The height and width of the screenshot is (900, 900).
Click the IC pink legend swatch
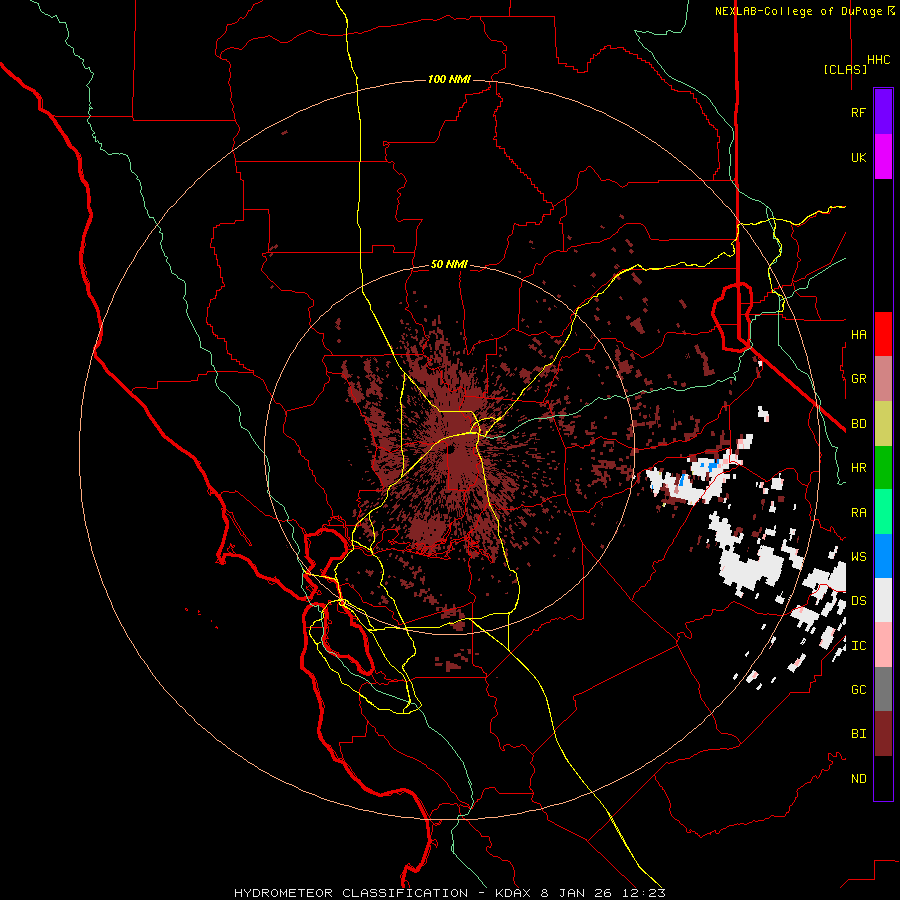[x=883, y=645]
